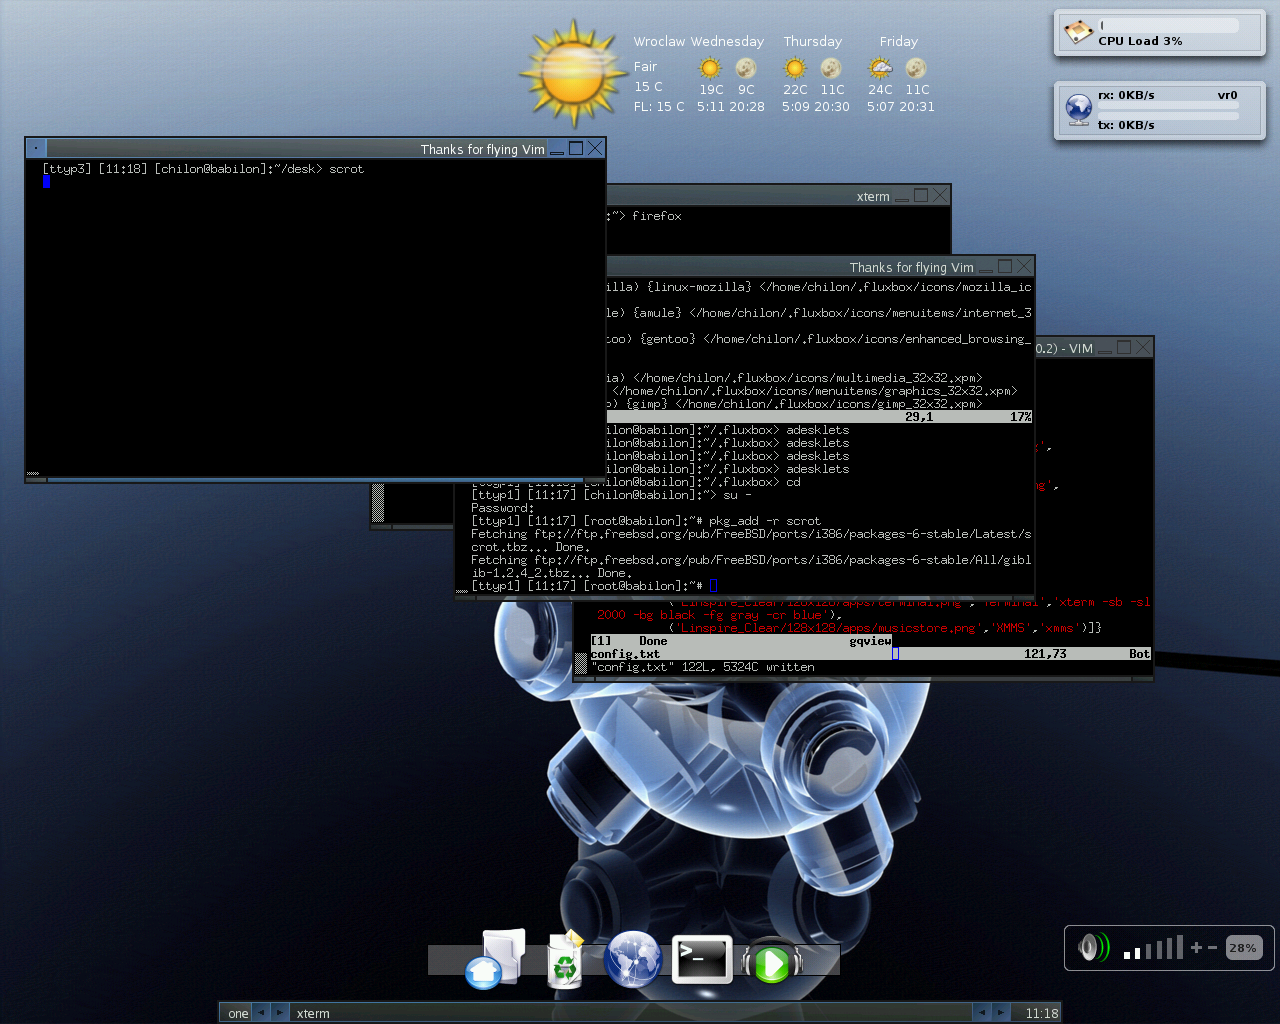
Task: Increase volume with the plus button
Action: (1196, 947)
